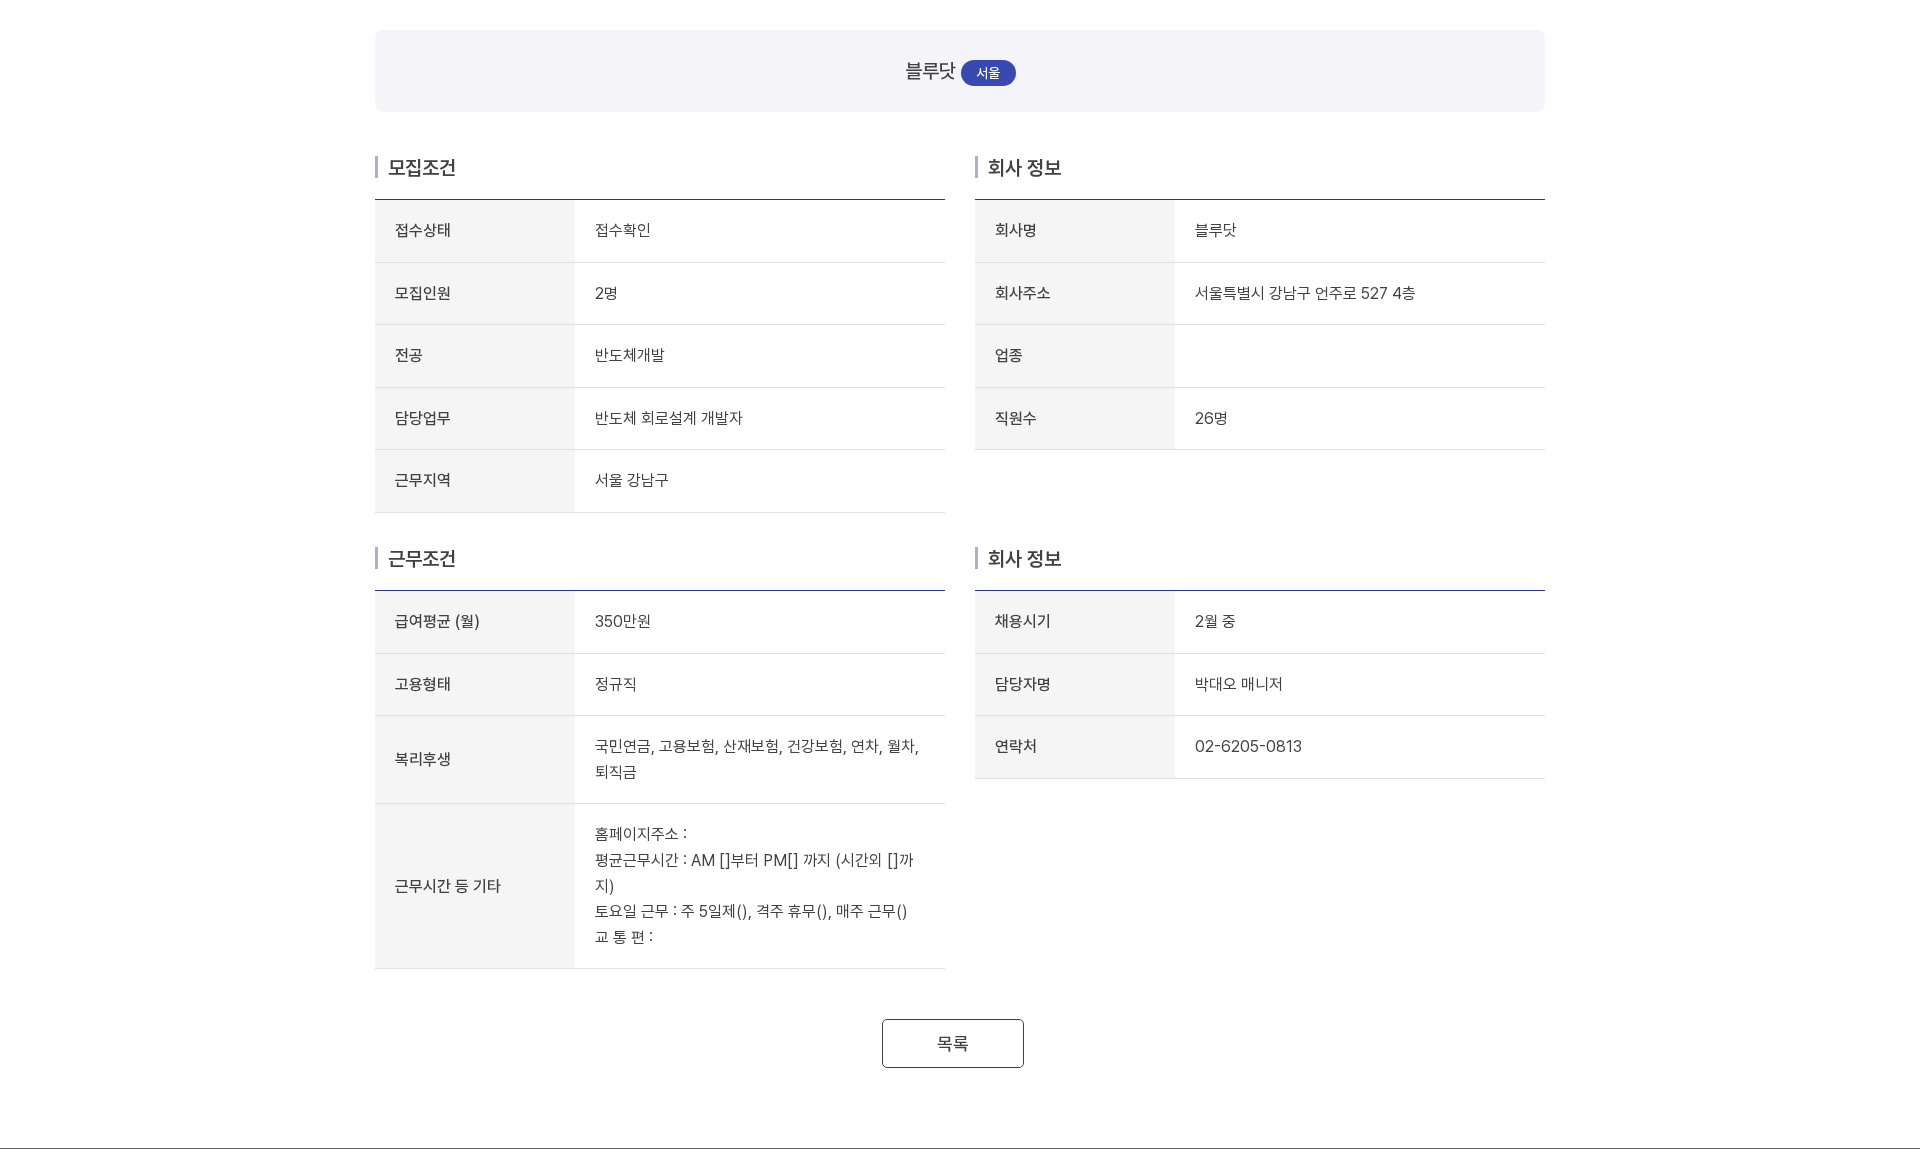
Task: Click the 근무지역 label cell
Action: pyautogui.click(x=475, y=481)
